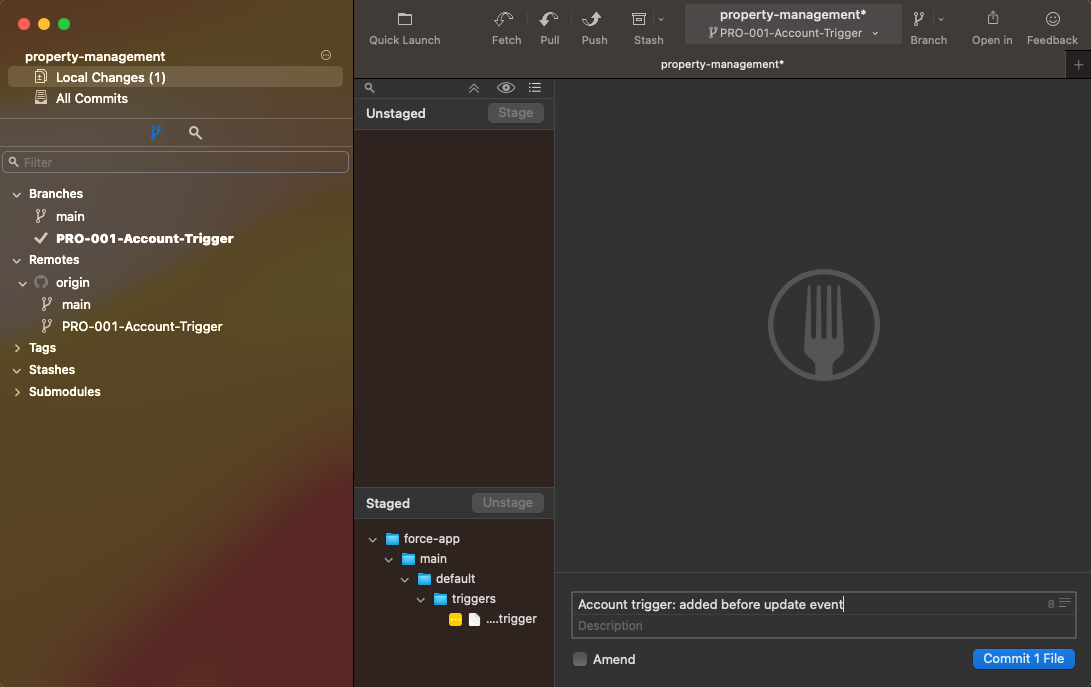Open the Stash options dropdown arrow
The image size is (1091, 687).
pyautogui.click(x=661, y=19)
